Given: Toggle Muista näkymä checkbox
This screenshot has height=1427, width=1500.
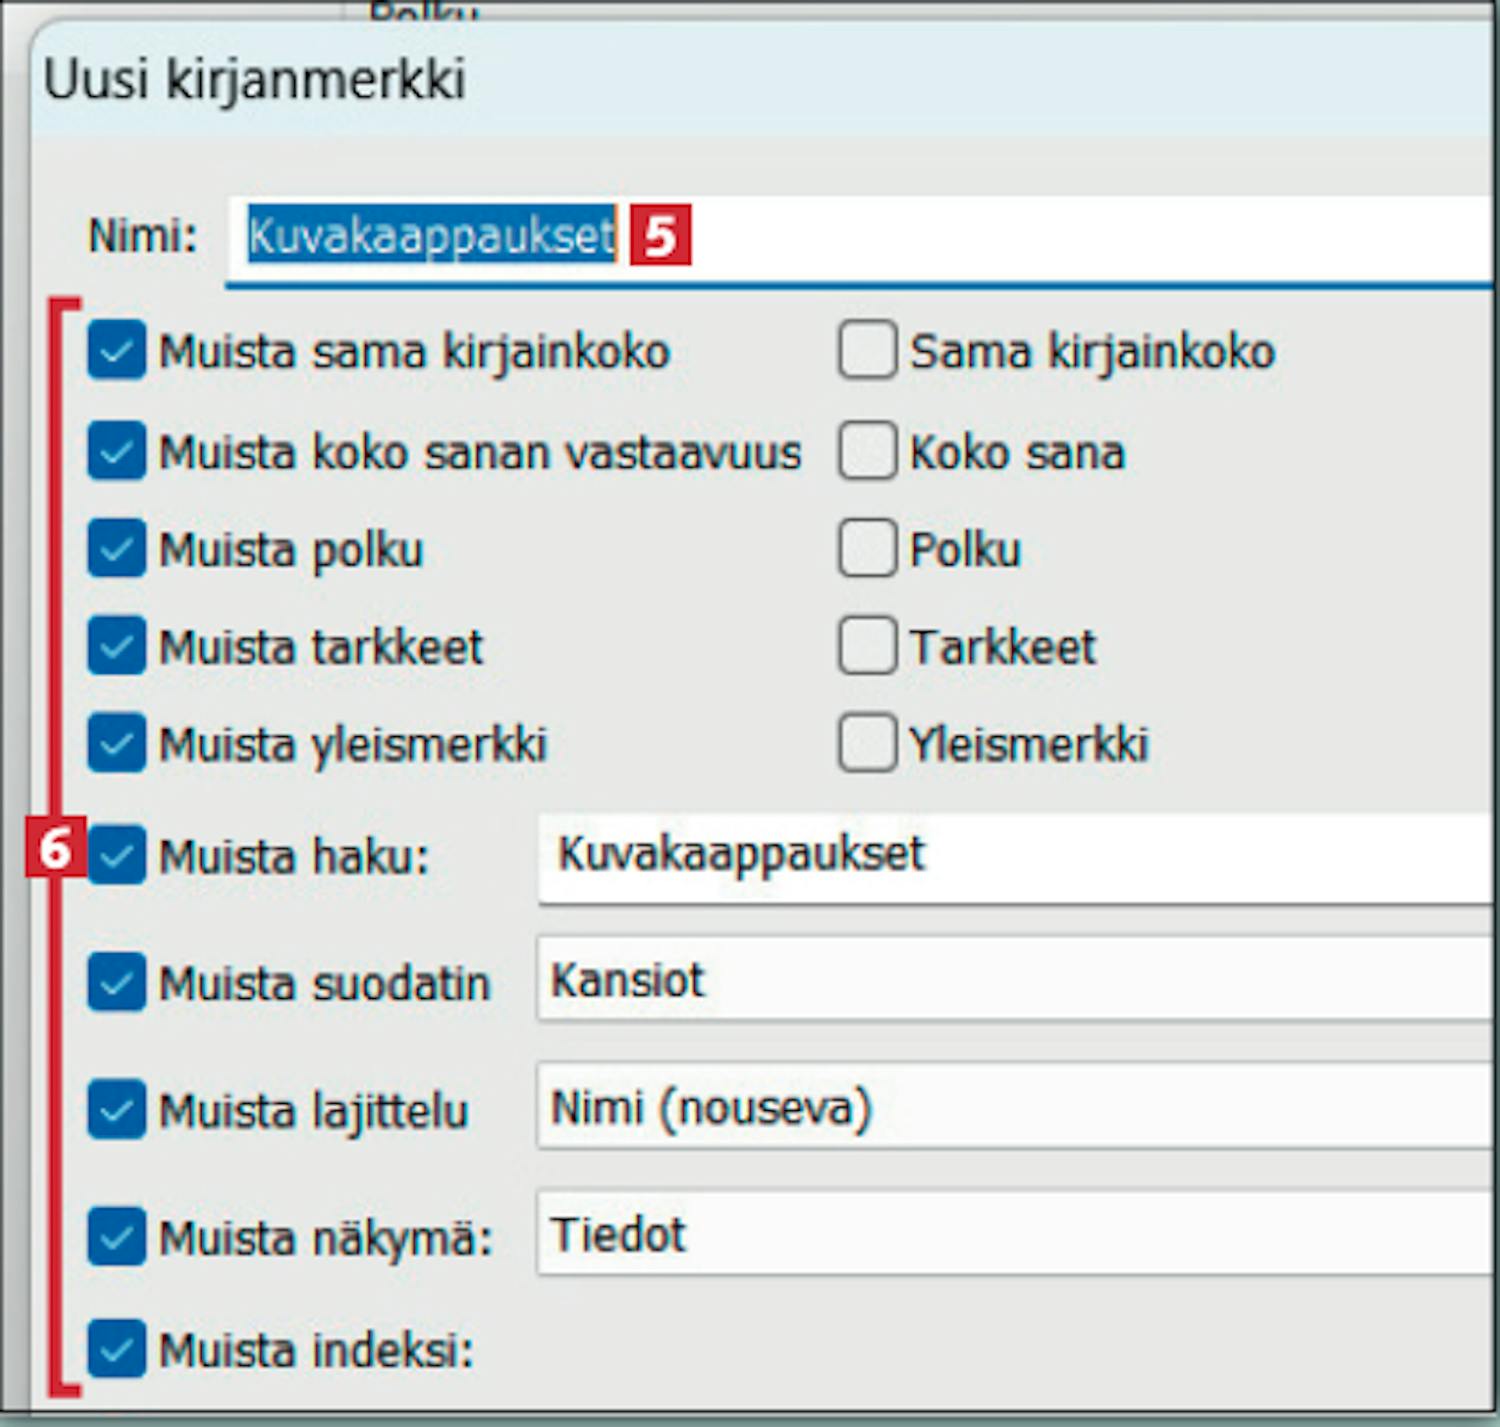Looking at the screenshot, I should click(116, 1237).
